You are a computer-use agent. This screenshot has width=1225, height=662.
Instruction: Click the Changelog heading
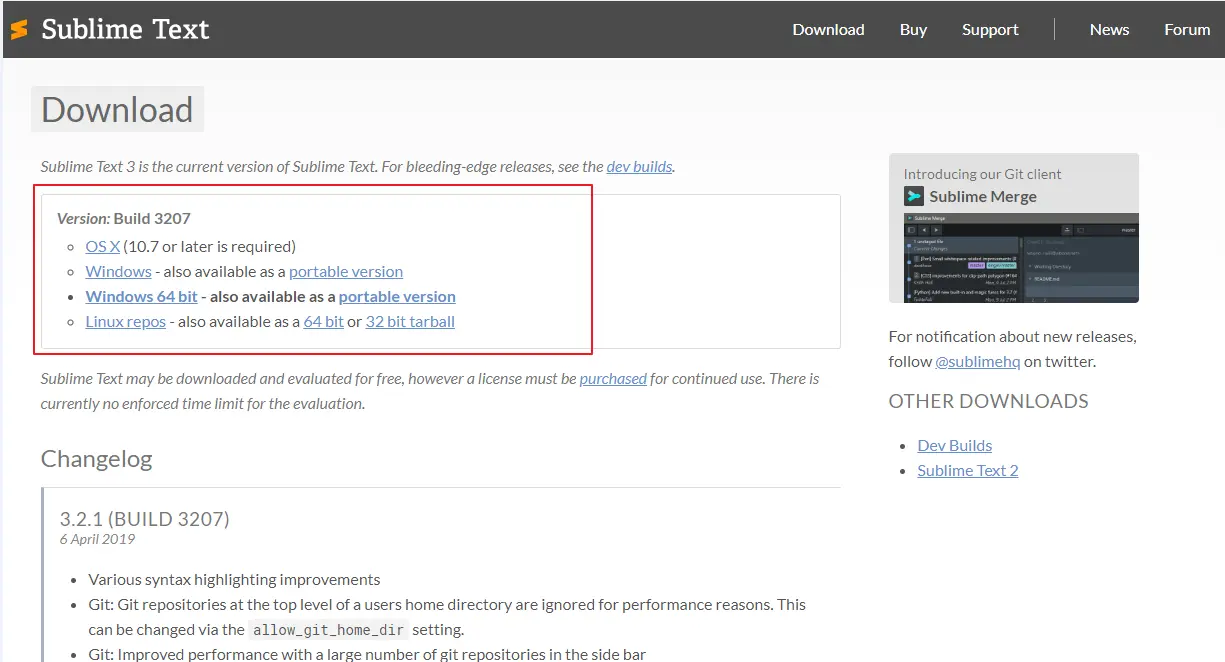(x=96, y=459)
